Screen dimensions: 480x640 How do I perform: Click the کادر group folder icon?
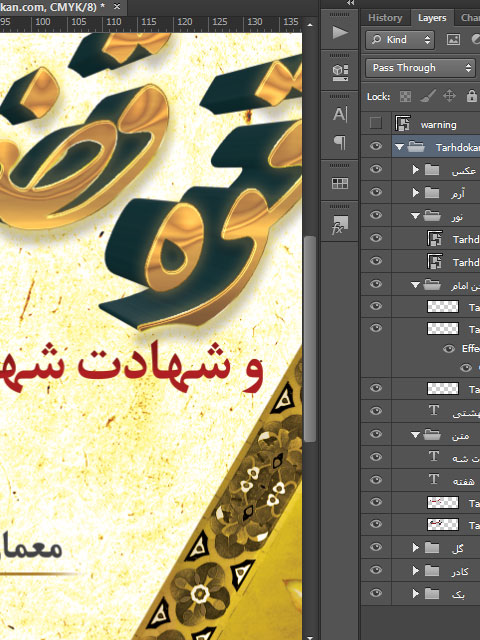432,571
